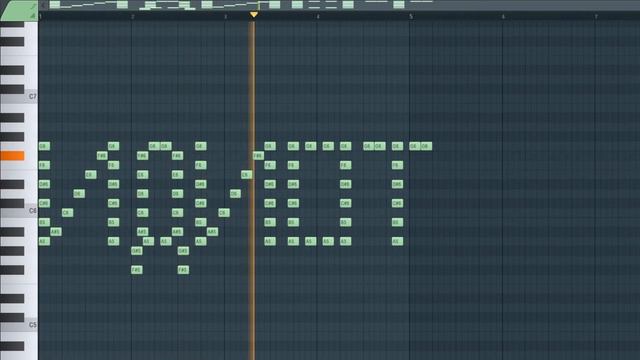Click the C#7 black key just above C7
Viewport: 640px width, 360px height.
click(12, 89)
